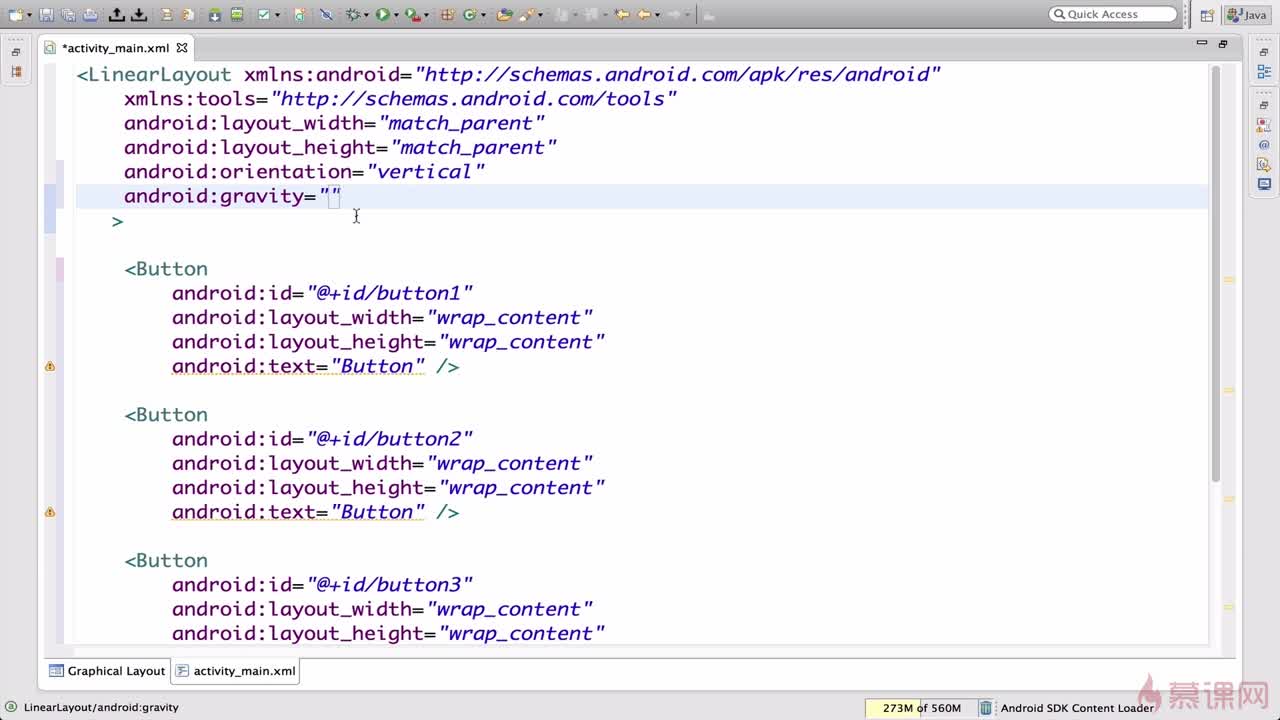Click the Run External Tools icon
The height and width of the screenshot is (720, 1280).
coord(413,15)
